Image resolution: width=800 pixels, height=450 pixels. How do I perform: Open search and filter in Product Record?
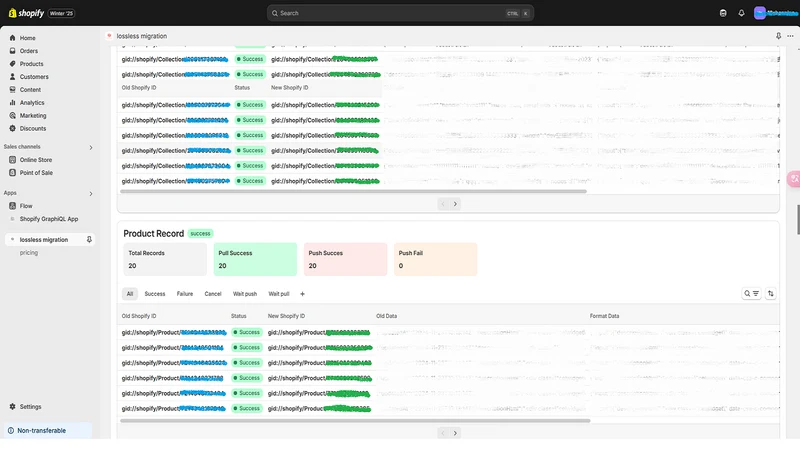pyautogui.click(x=751, y=293)
